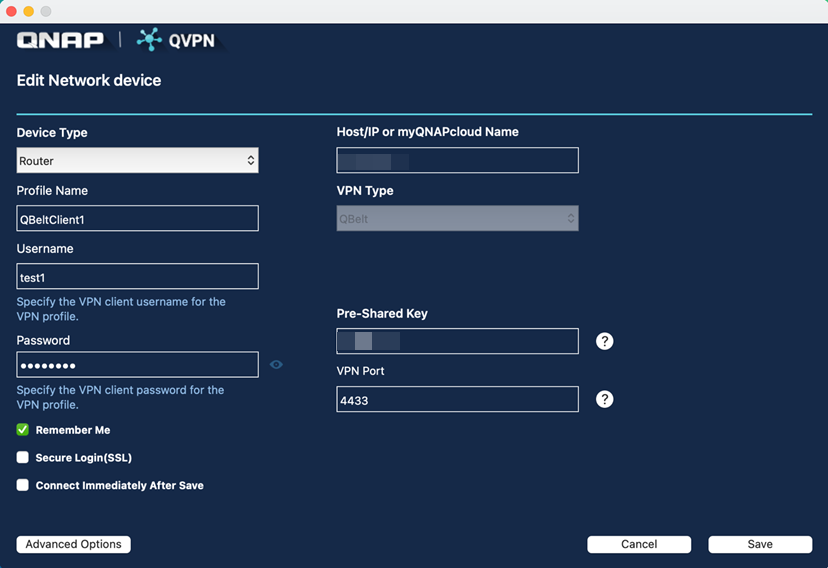Open the Device Type dropdown
Screen dimensions: 828x568
(x=137, y=160)
